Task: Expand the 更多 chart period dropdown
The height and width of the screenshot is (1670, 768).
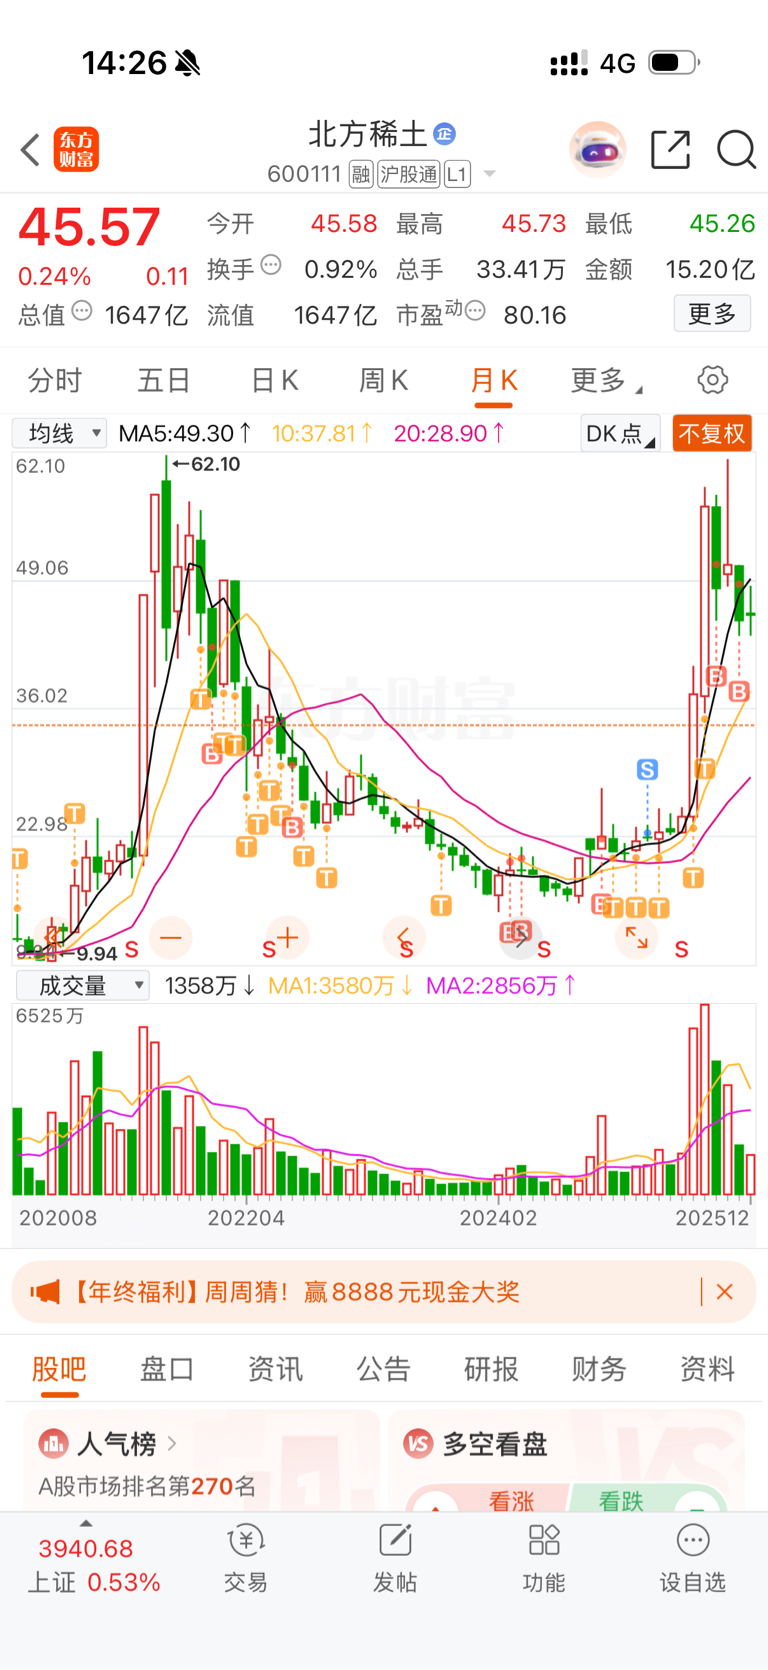Action: click(606, 380)
